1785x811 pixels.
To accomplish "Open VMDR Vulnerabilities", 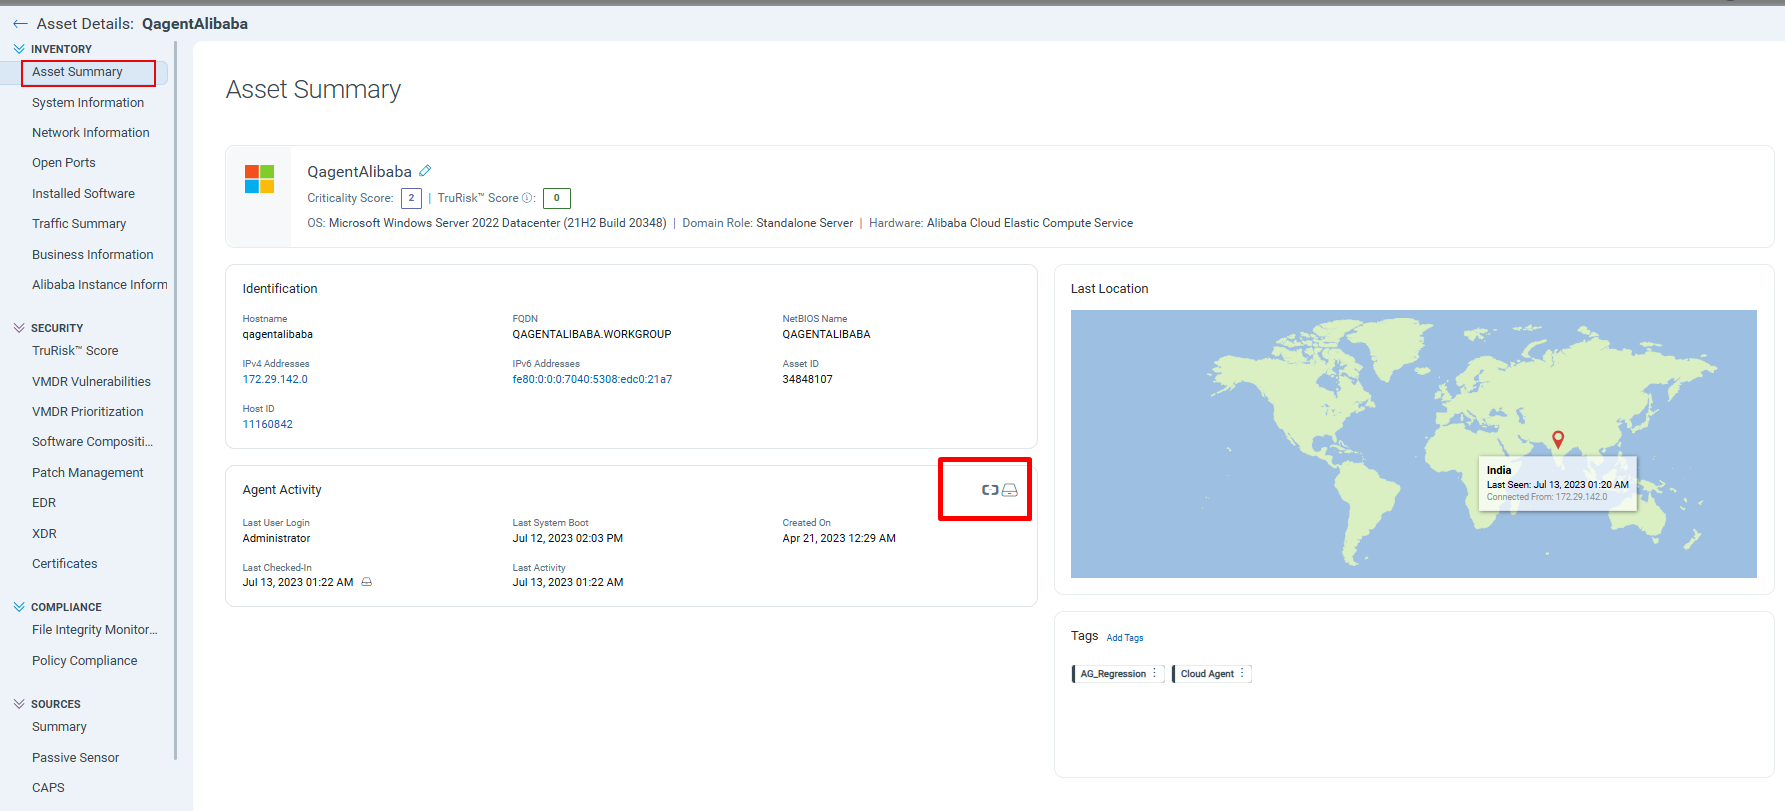I will tap(91, 382).
